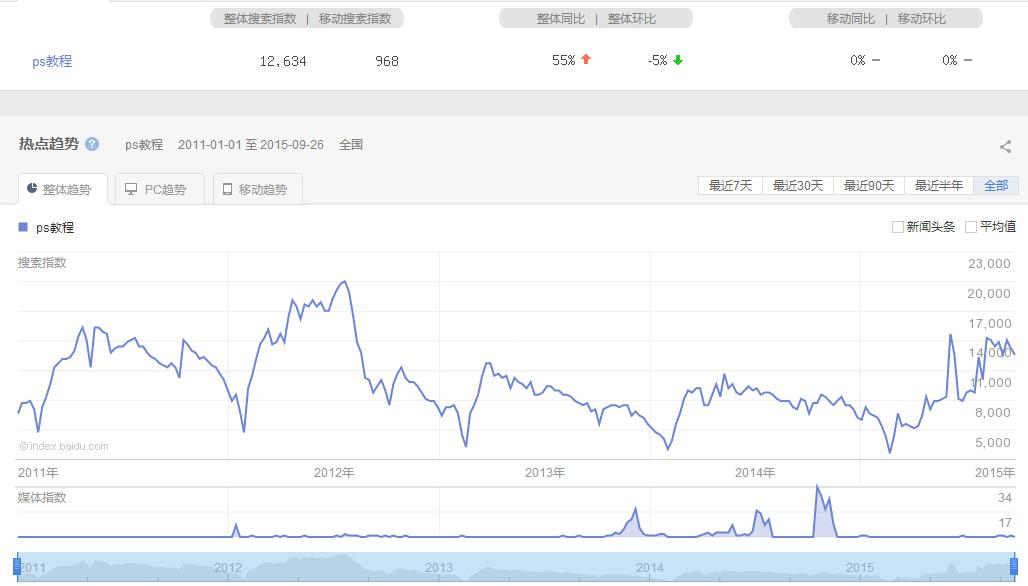Viewport: 1028px width, 586px height.
Task: Click the phone icon in 移动趋势 tab
Action: pyautogui.click(x=227, y=189)
